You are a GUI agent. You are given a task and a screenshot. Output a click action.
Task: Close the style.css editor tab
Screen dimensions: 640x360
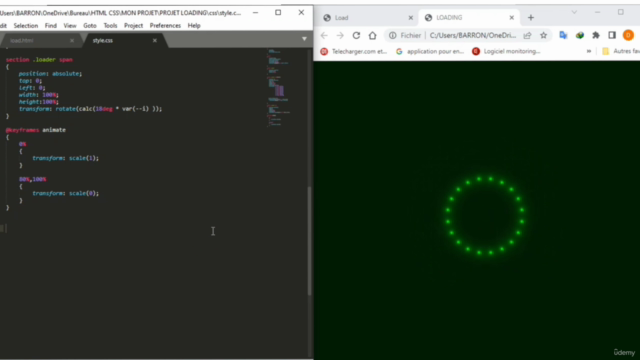155,40
